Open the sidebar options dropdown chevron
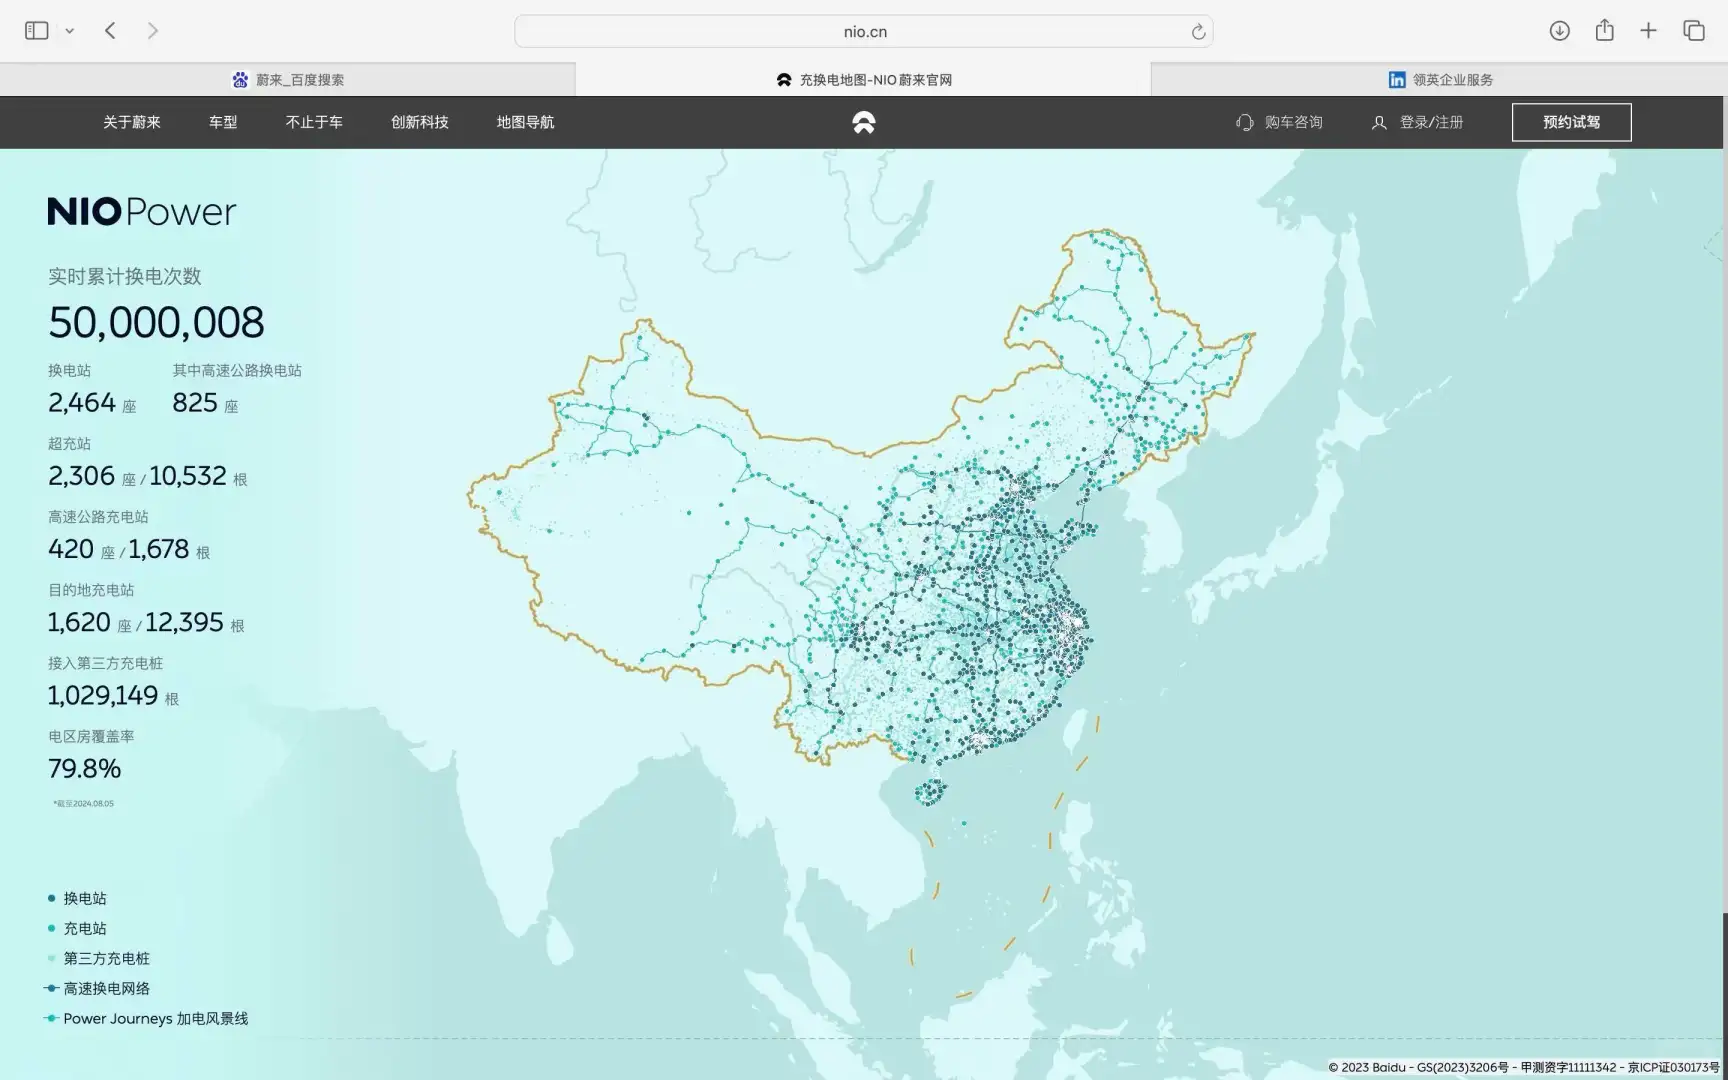 click(x=70, y=31)
